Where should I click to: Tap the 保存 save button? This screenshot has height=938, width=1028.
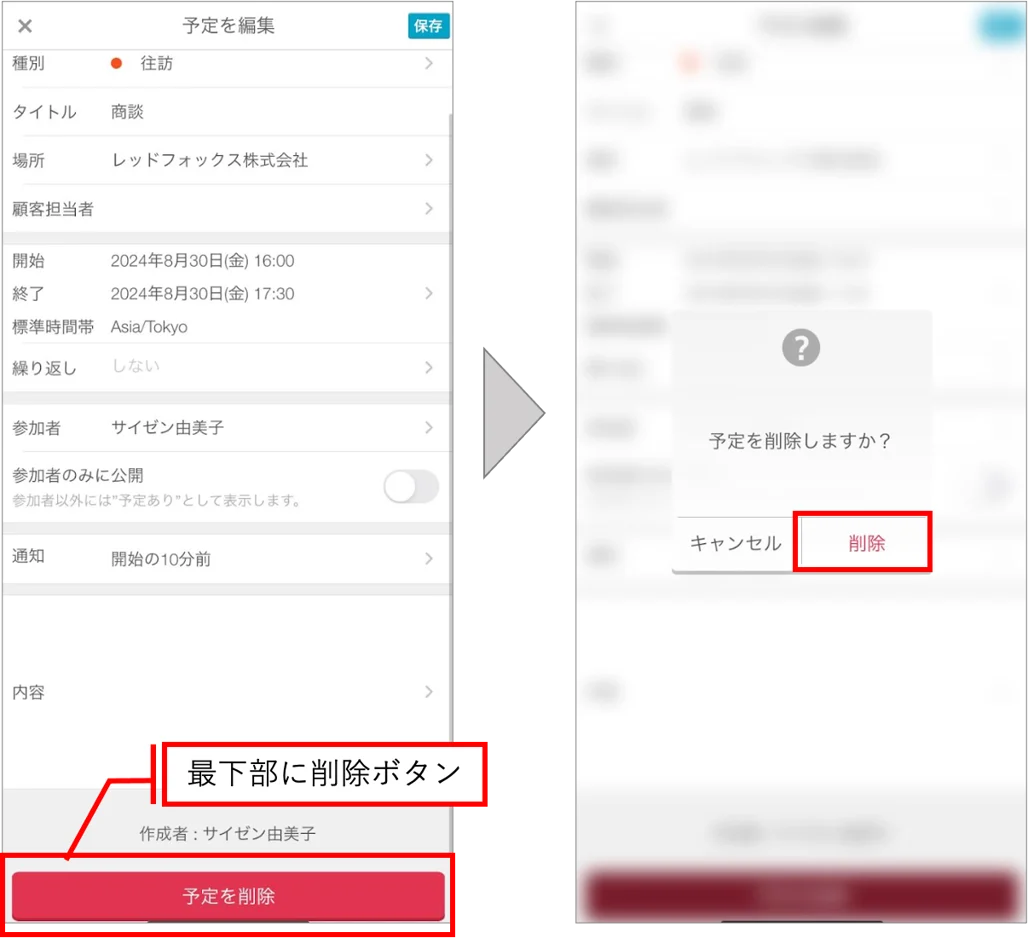[429, 26]
